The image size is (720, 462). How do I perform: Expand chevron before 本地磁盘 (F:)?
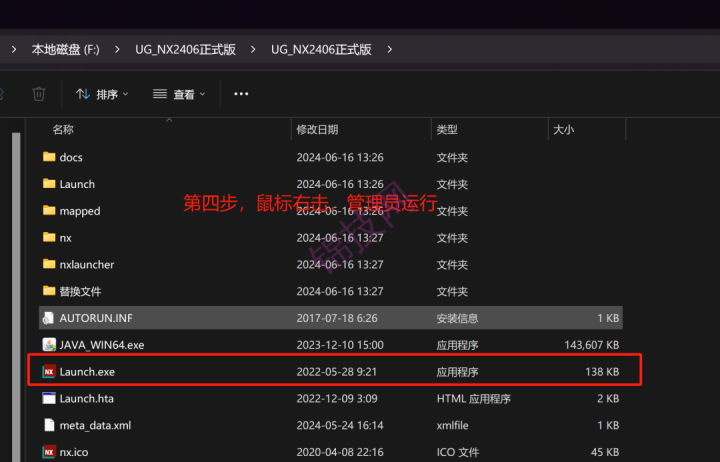tap(14, 49)
